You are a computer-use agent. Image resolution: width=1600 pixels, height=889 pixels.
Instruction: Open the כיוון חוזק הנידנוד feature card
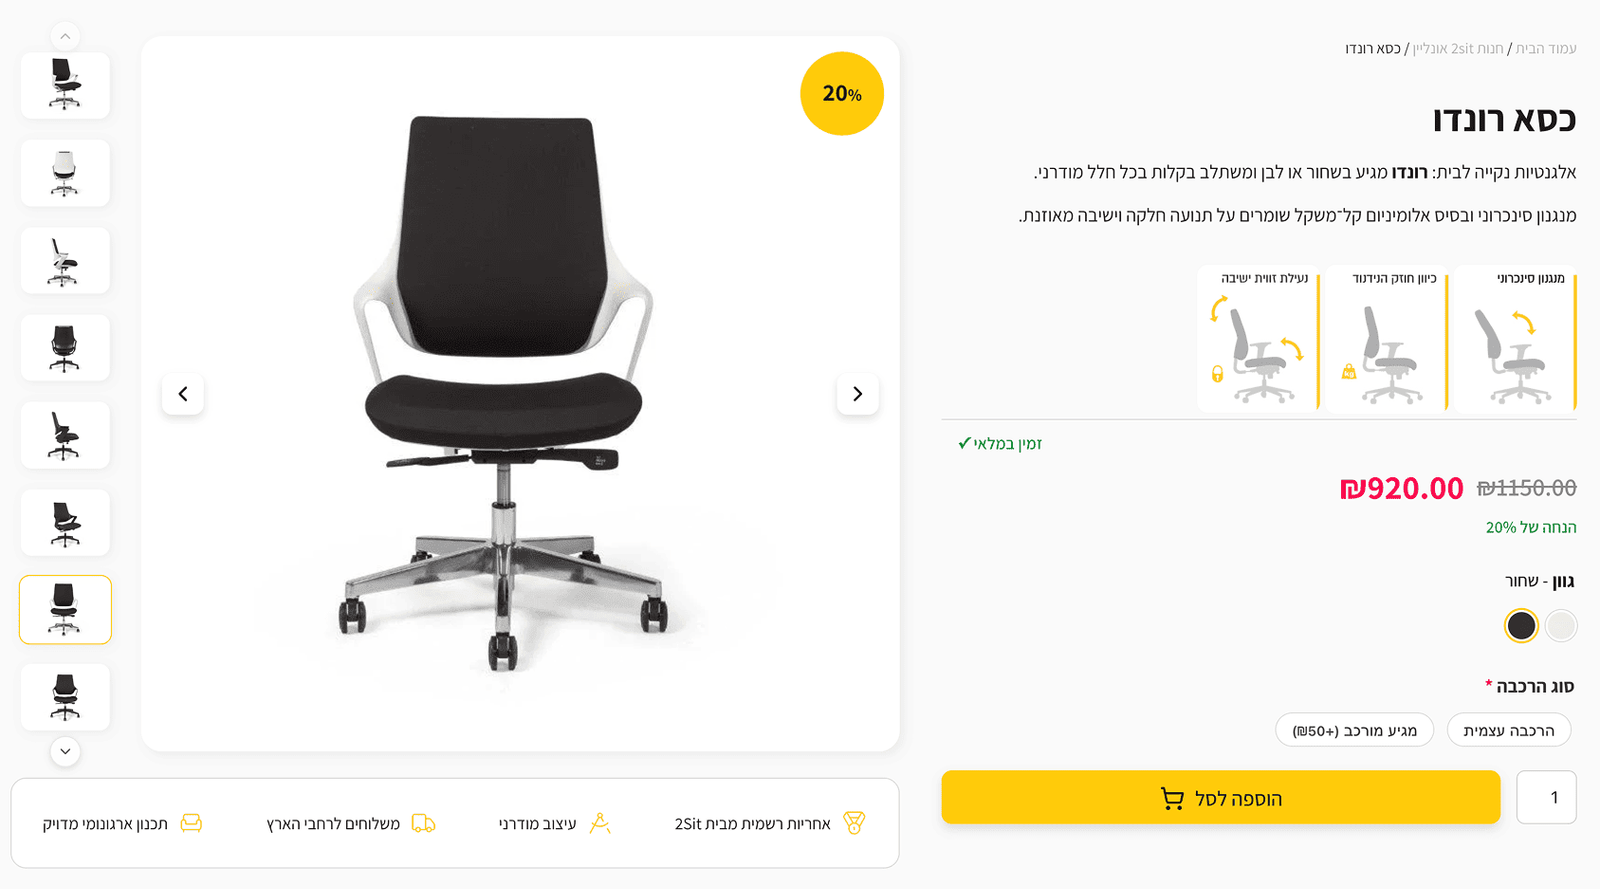tap(1386, 339)
